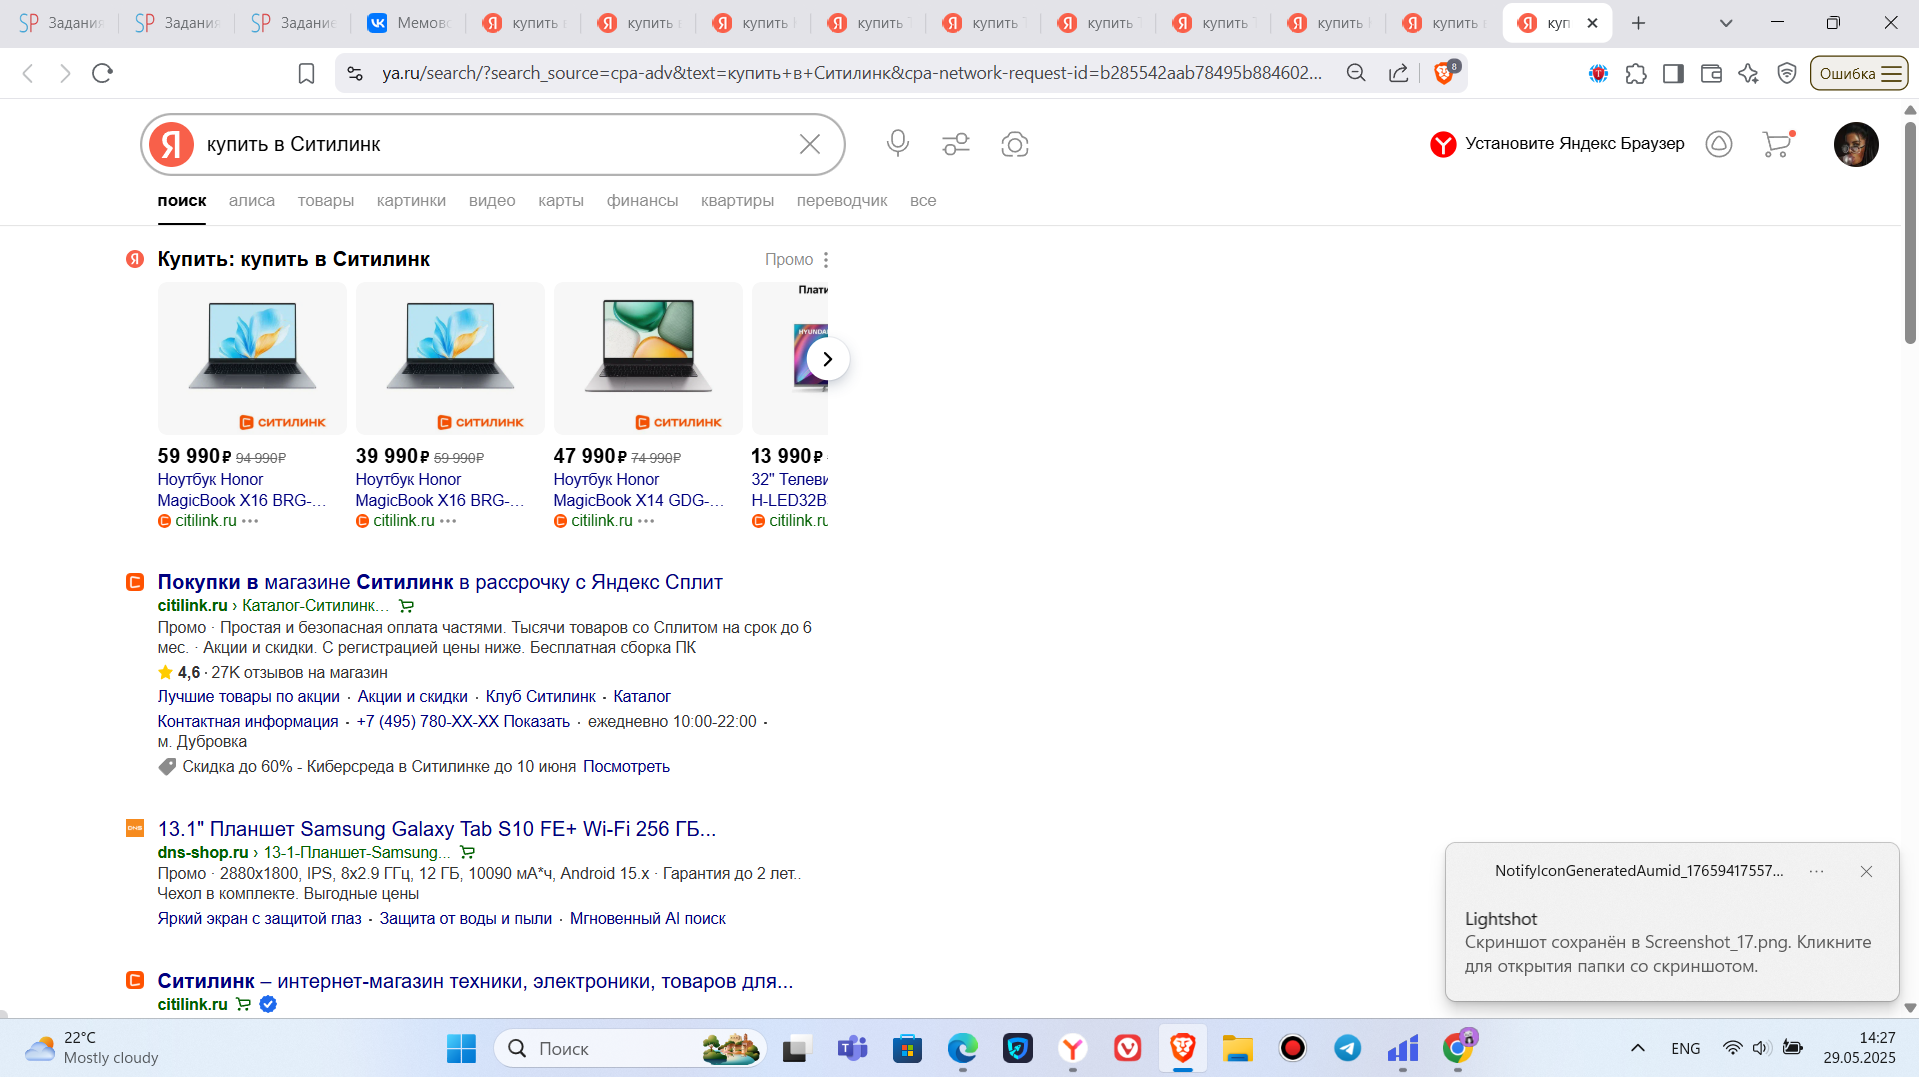Open Ситилинк интернет-магазин техники result
This screenshot has height=1077, width=1919.
click(x=475, y=981)
